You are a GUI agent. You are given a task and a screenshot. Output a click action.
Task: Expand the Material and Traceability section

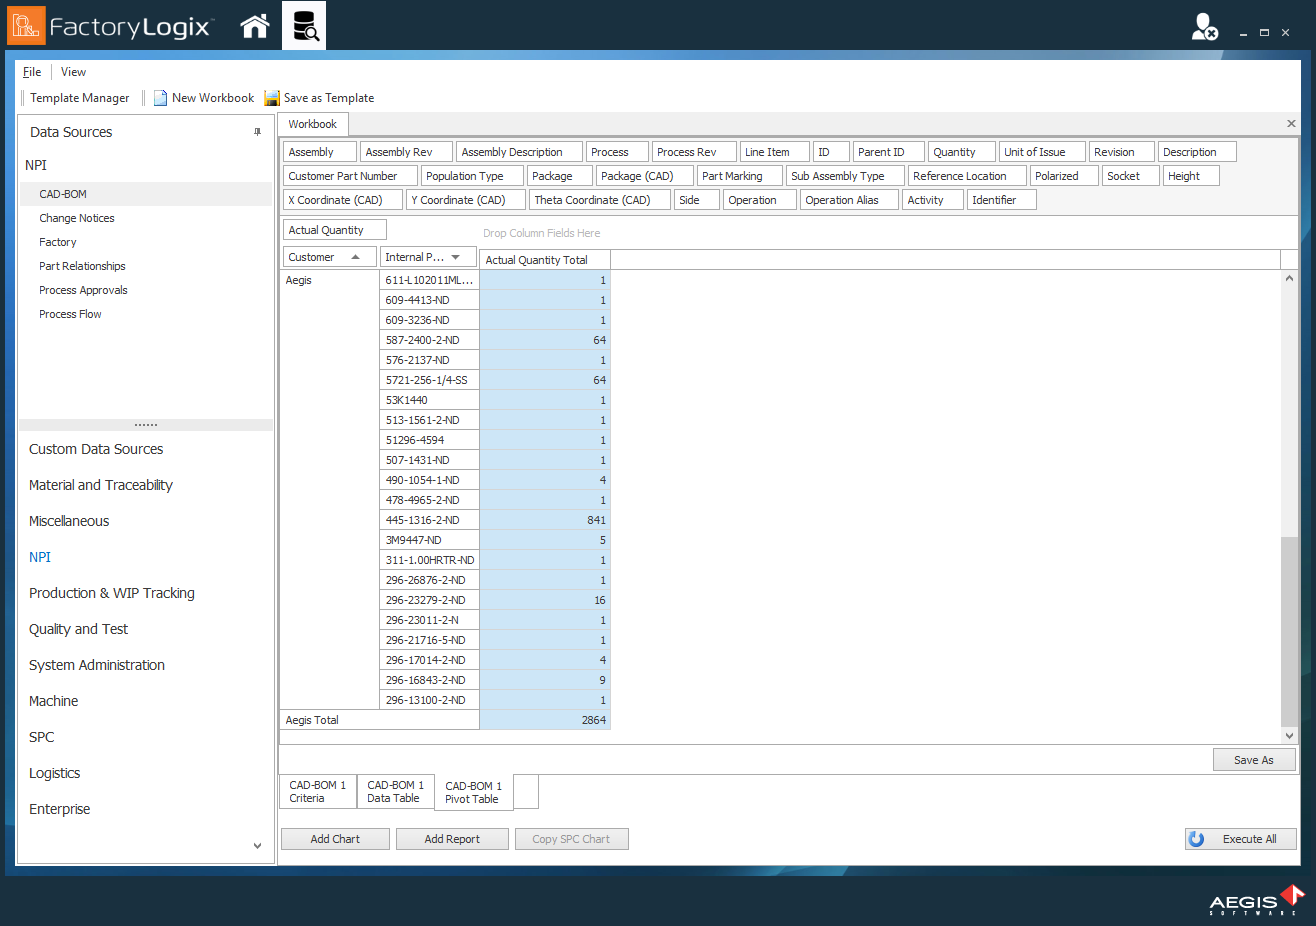coord(100,485)
